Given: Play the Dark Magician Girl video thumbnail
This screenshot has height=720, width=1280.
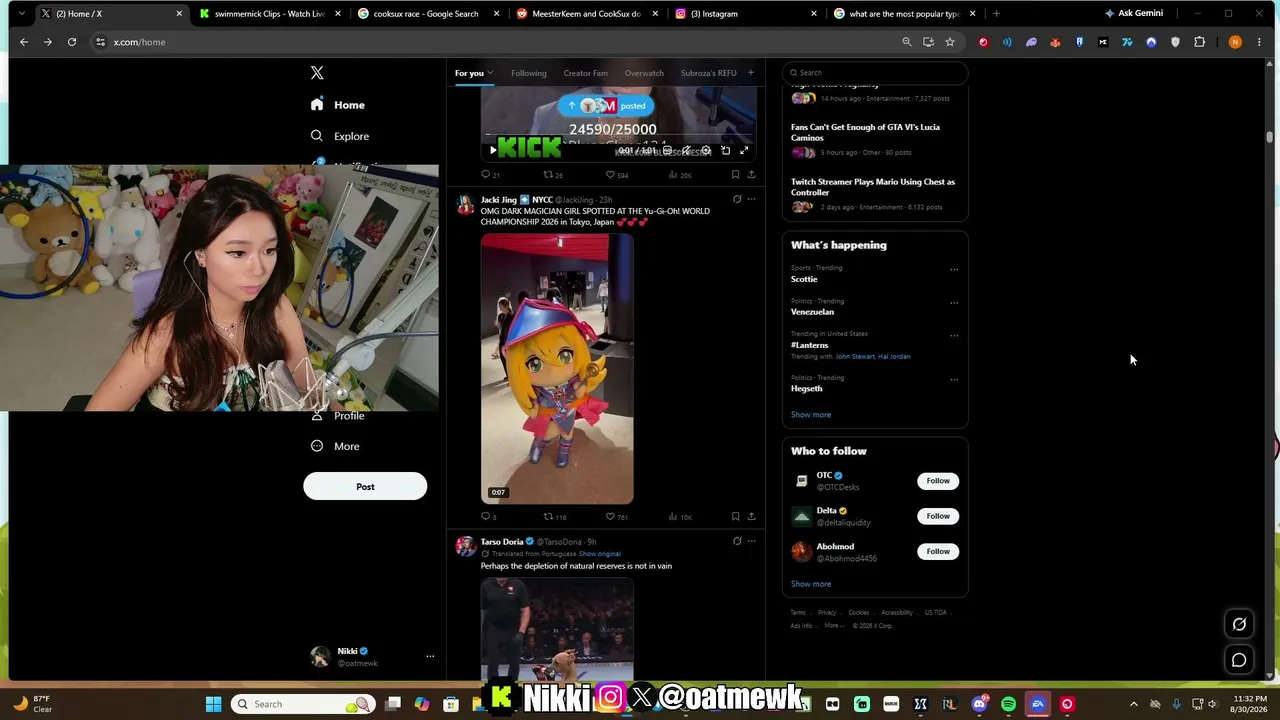Looking at the screenshot, I should pos(557,369).
